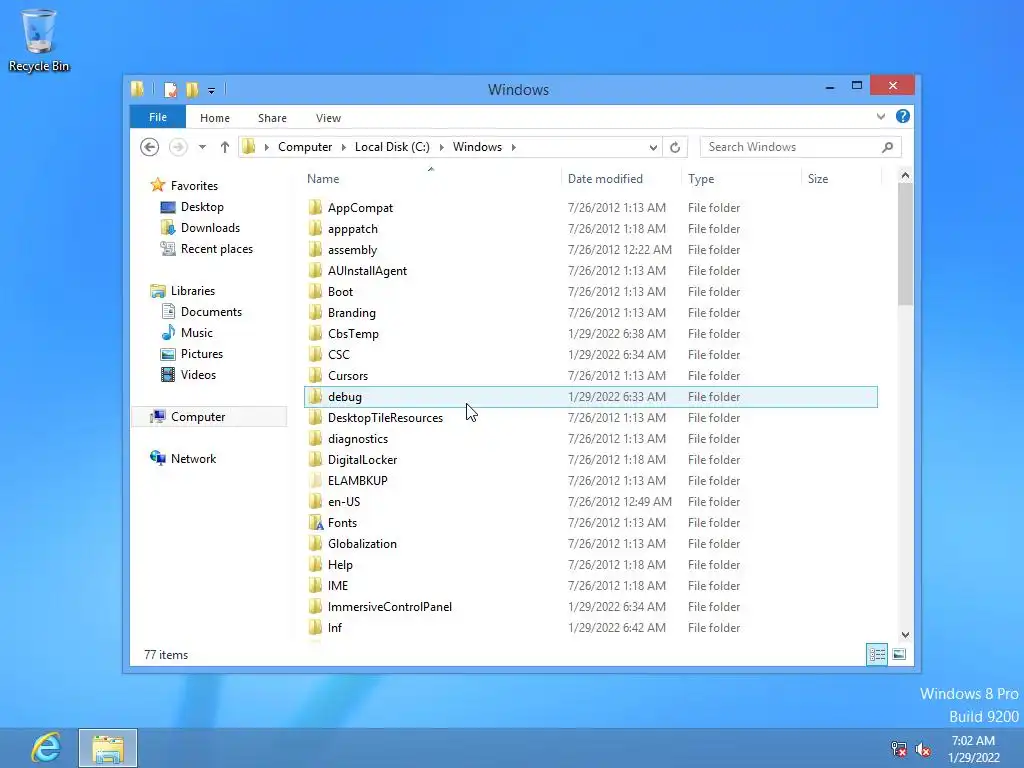Click the New folder icon in quick access toolbar
The height and width of the screenshot is (768, 1024).
tap(192, 89)
